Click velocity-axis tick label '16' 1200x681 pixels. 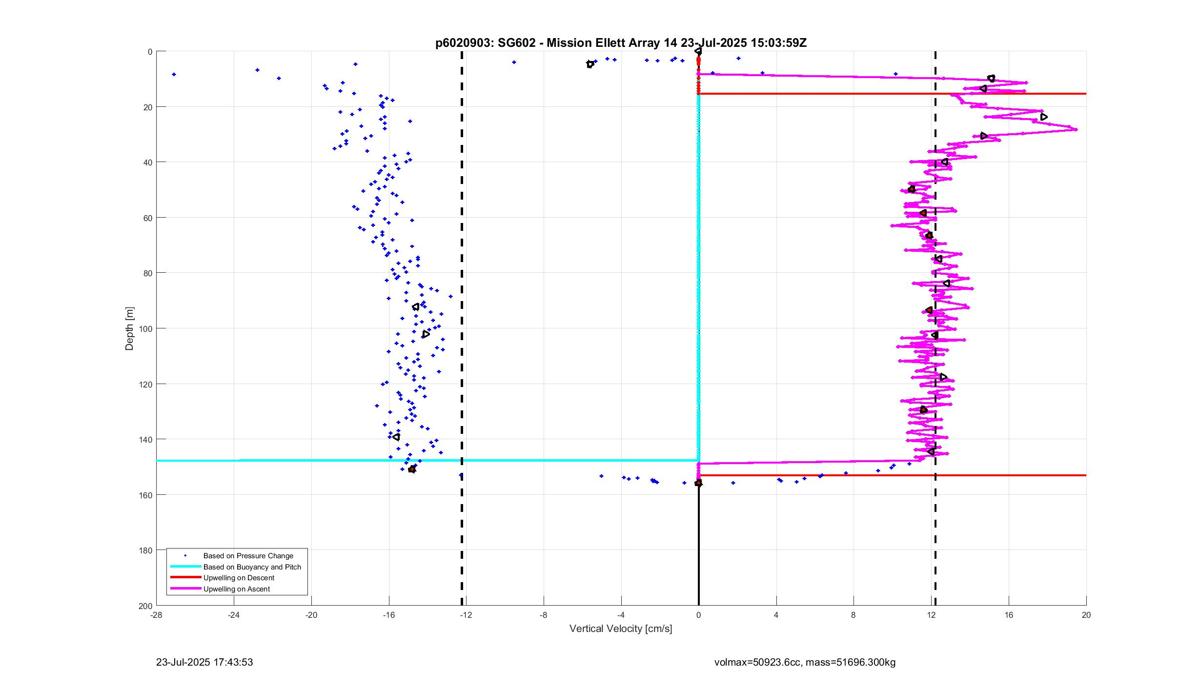1008,616
